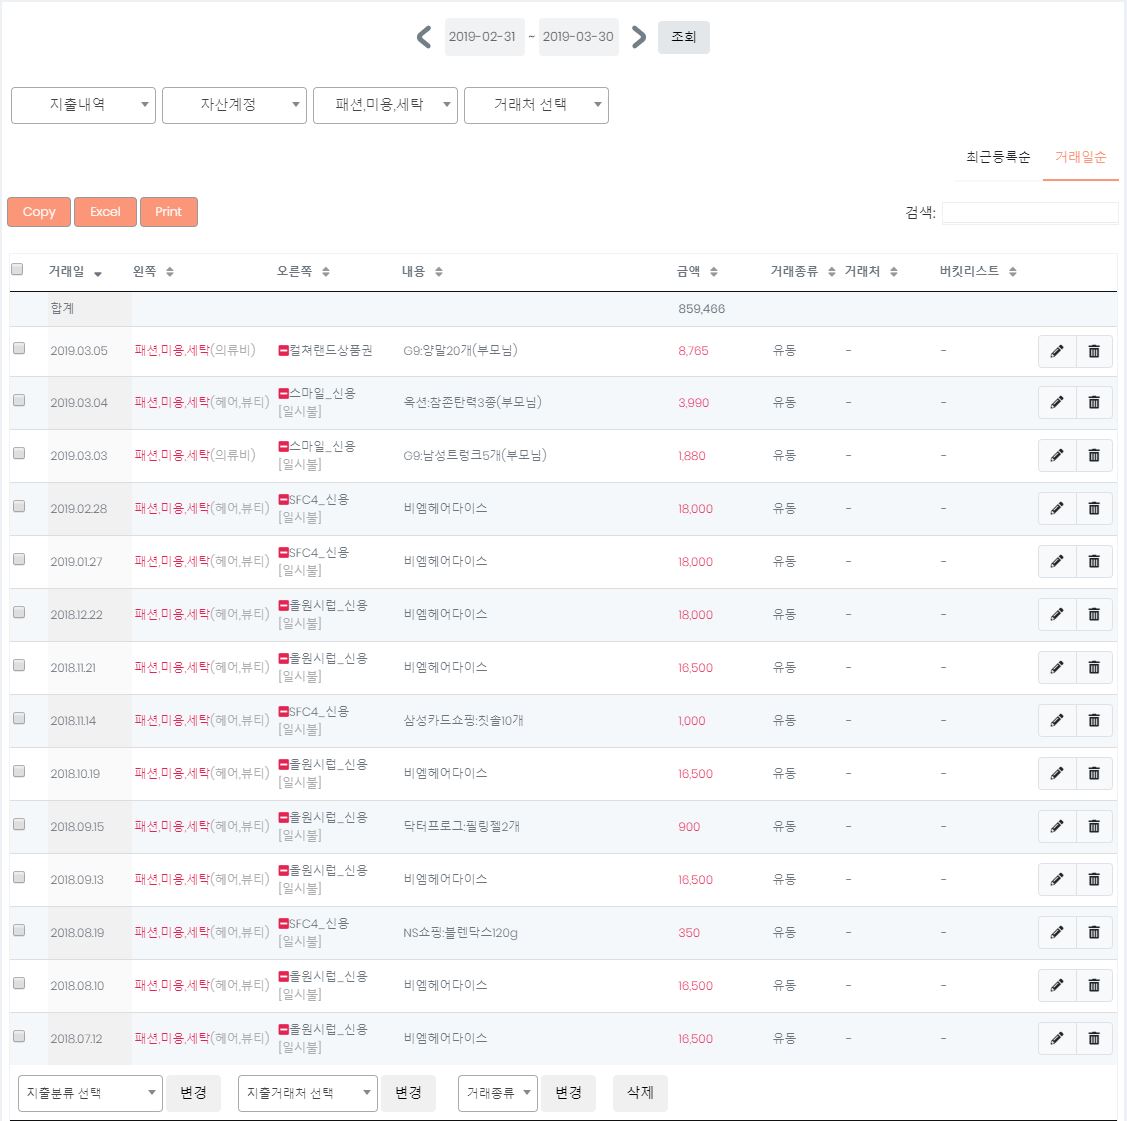The height and width of the screenshot is (1121, 1127).
Task: Toggle select-all checkbox in table header
Action: [17, 269]
